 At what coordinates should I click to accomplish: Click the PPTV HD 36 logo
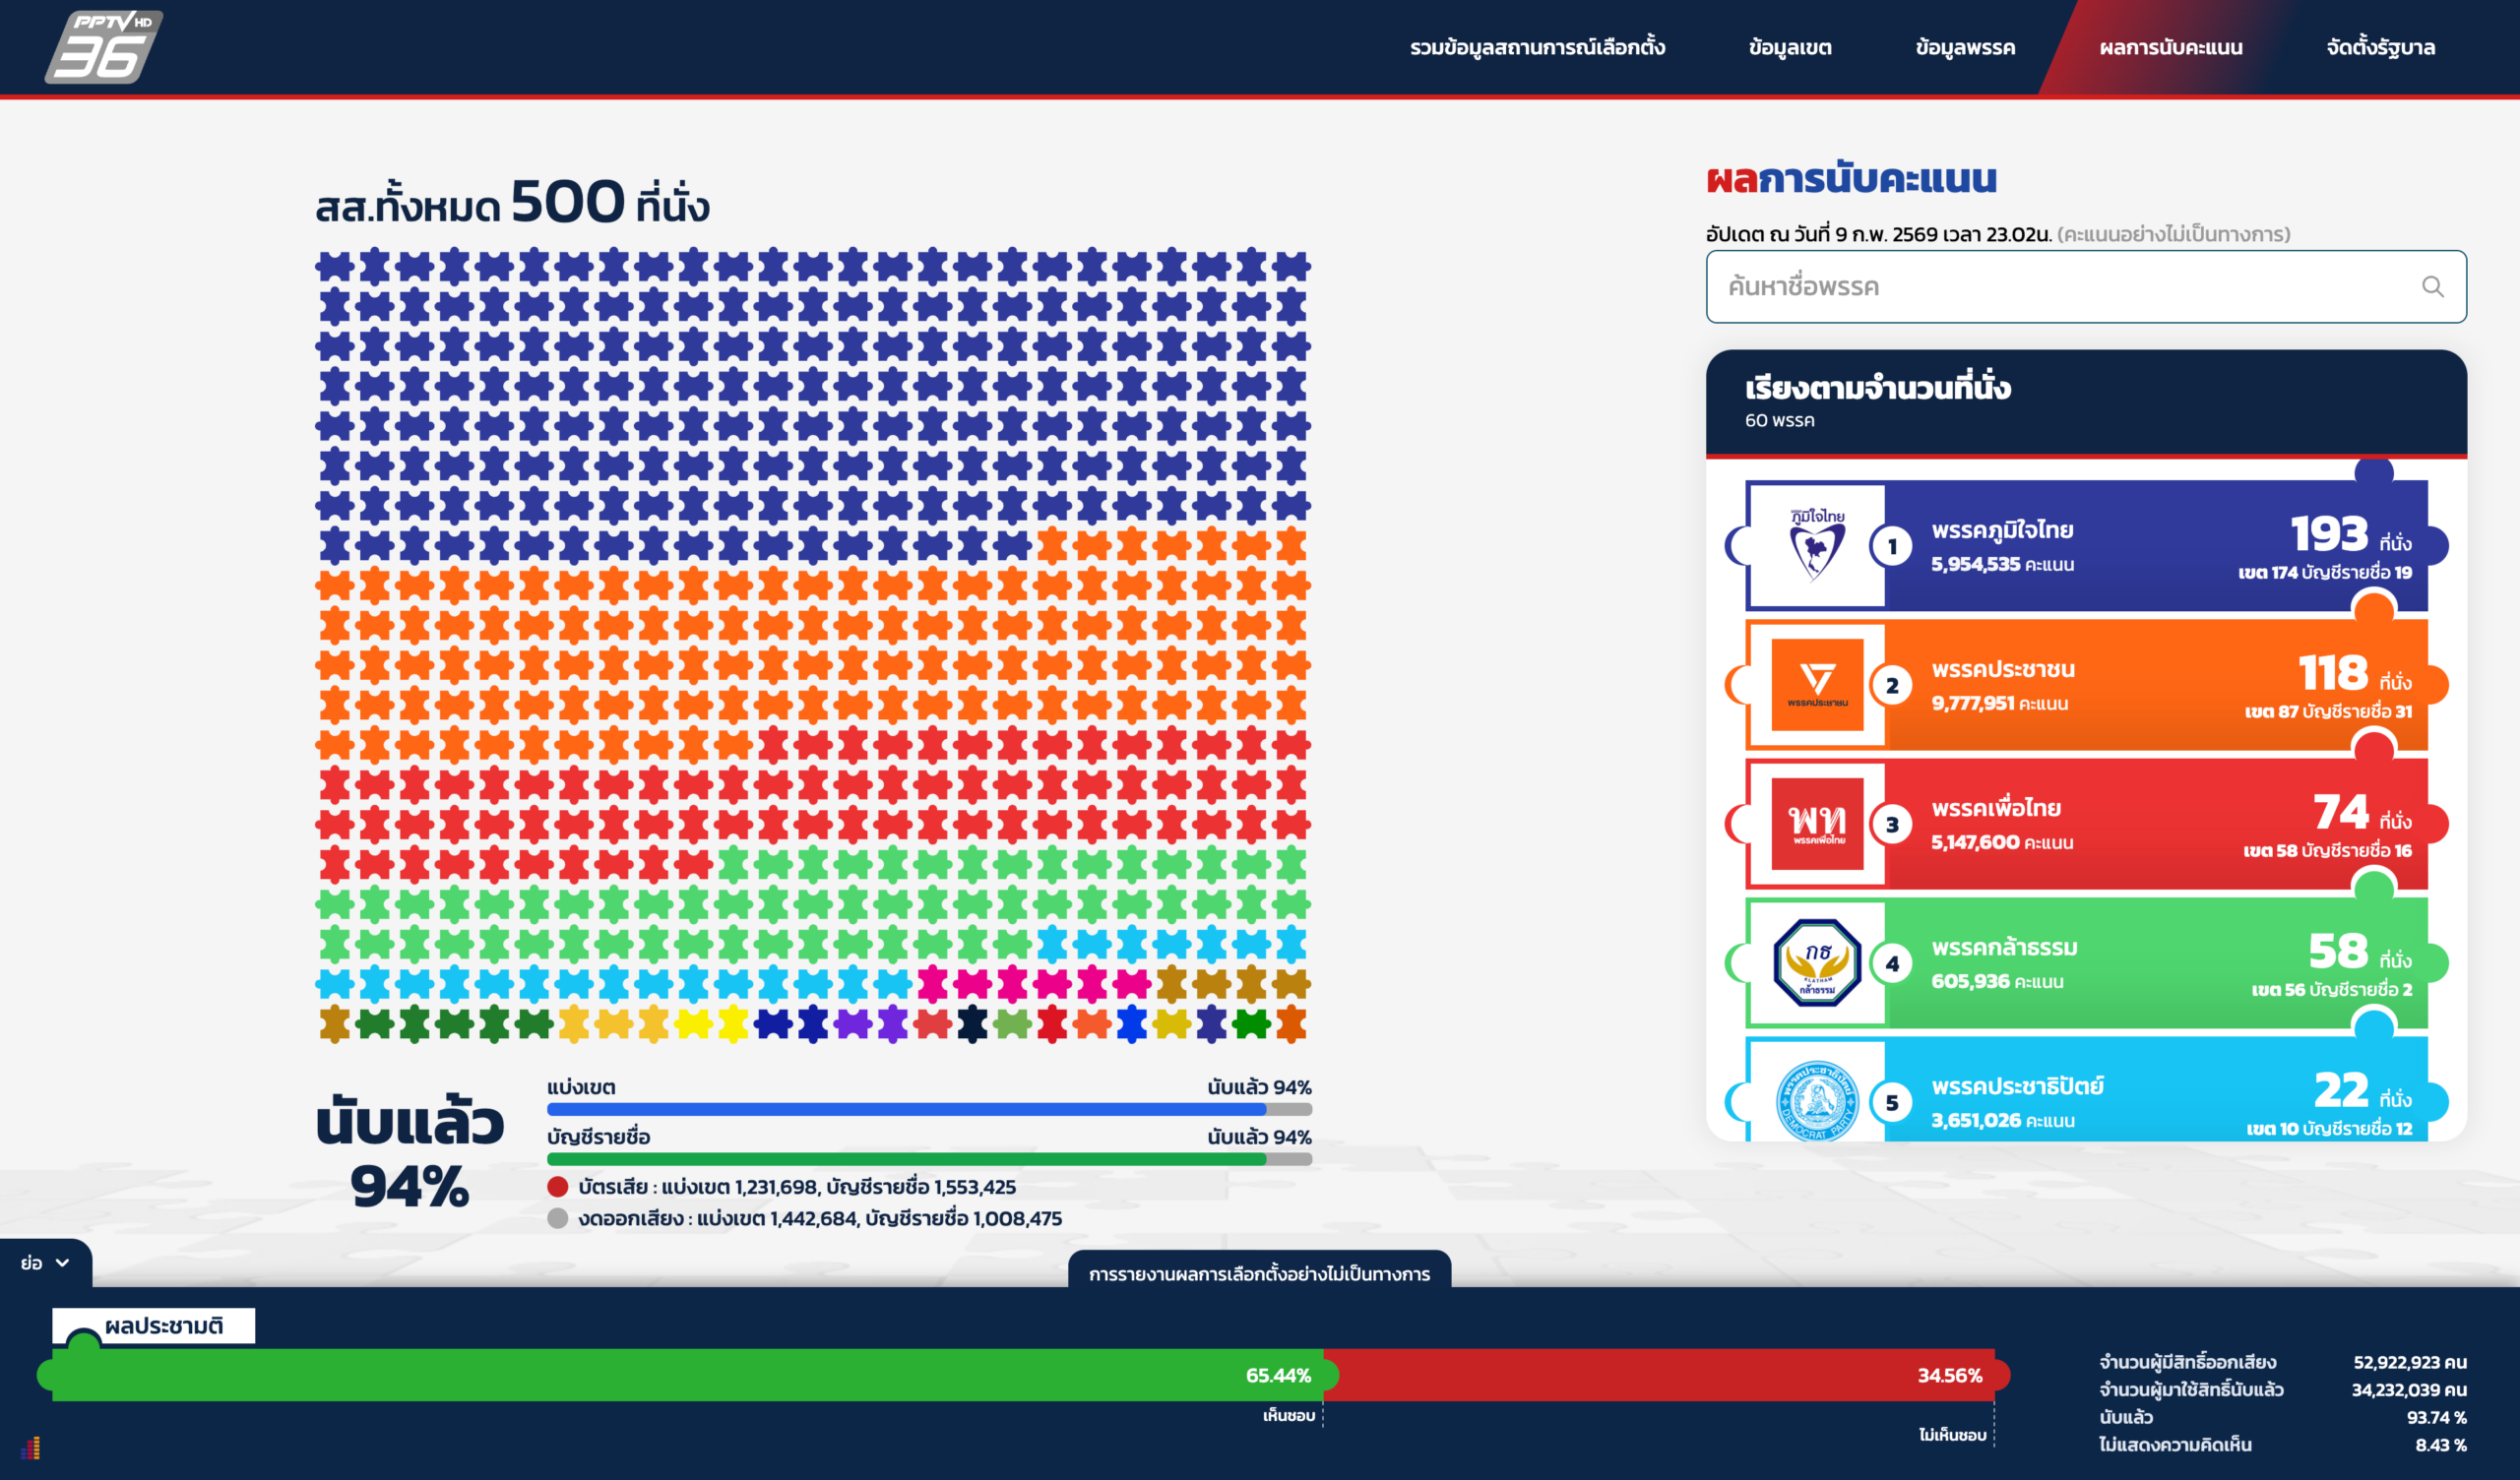coord(104,46)
